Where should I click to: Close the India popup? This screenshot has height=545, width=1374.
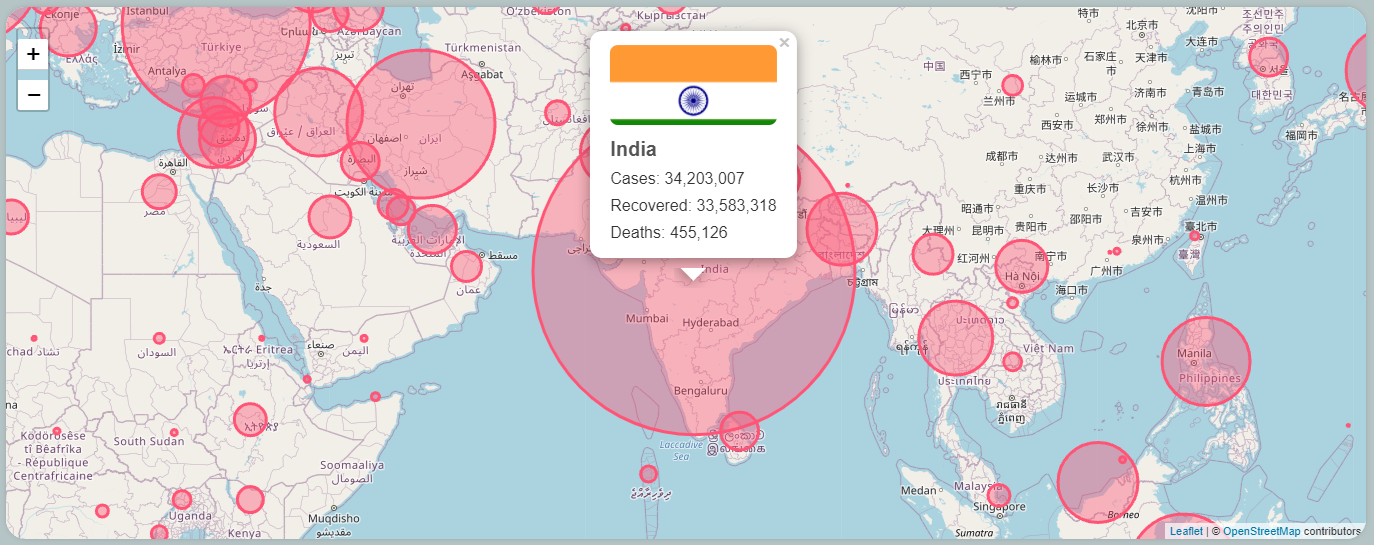[784, 42]
